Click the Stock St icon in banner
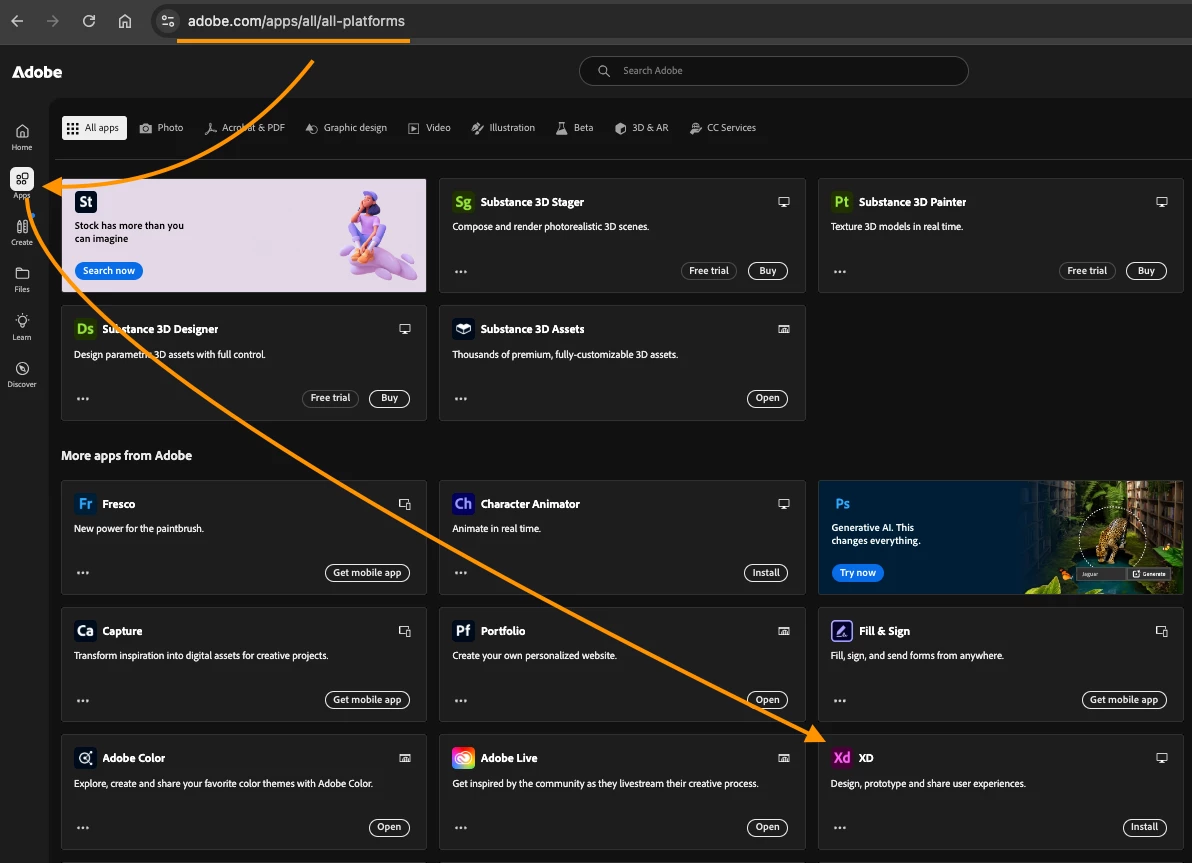 (86, 201)
